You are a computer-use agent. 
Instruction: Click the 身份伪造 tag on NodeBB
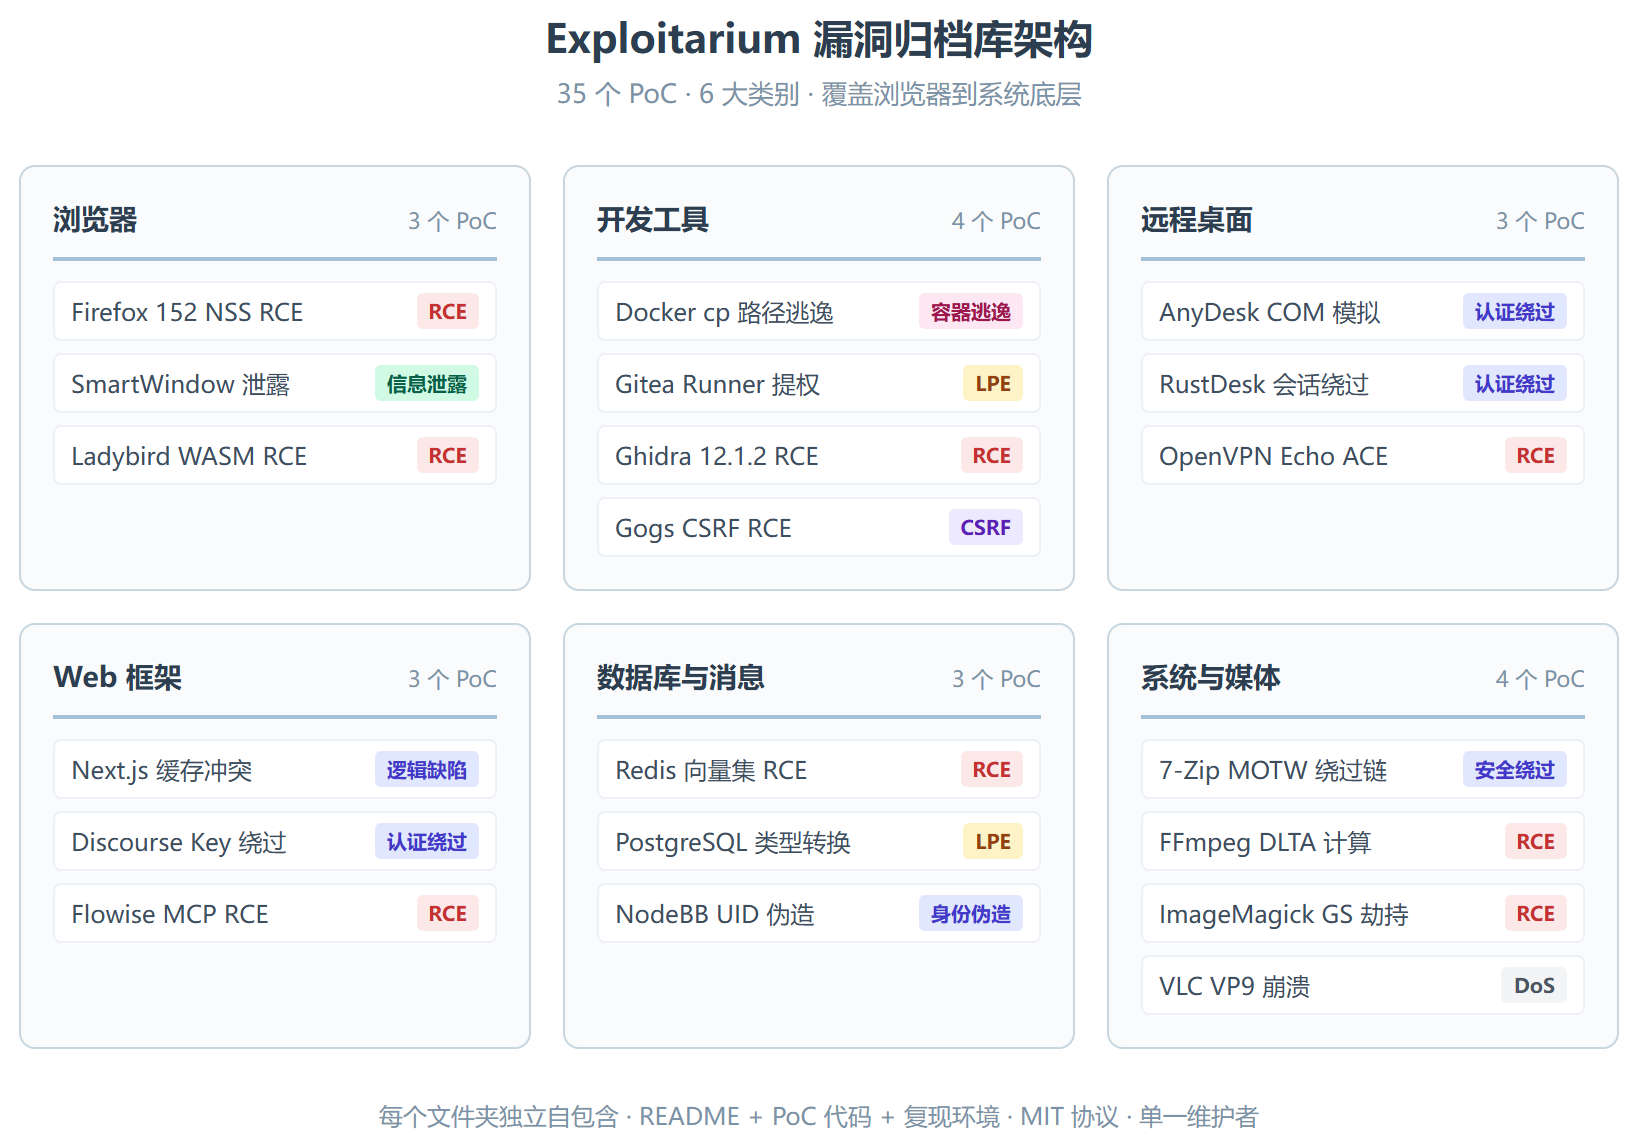[971, 914]
